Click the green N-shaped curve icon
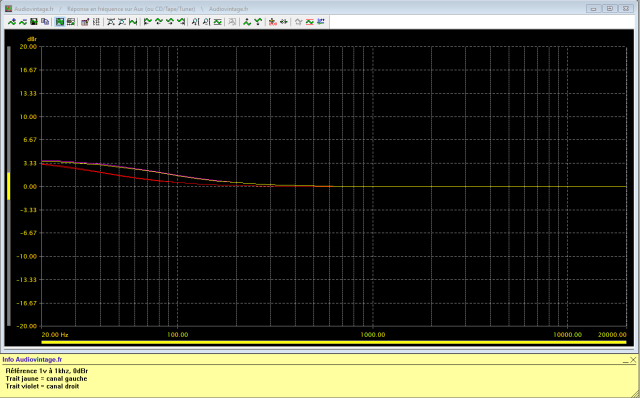The image size is (640, 398). point(133,22)
